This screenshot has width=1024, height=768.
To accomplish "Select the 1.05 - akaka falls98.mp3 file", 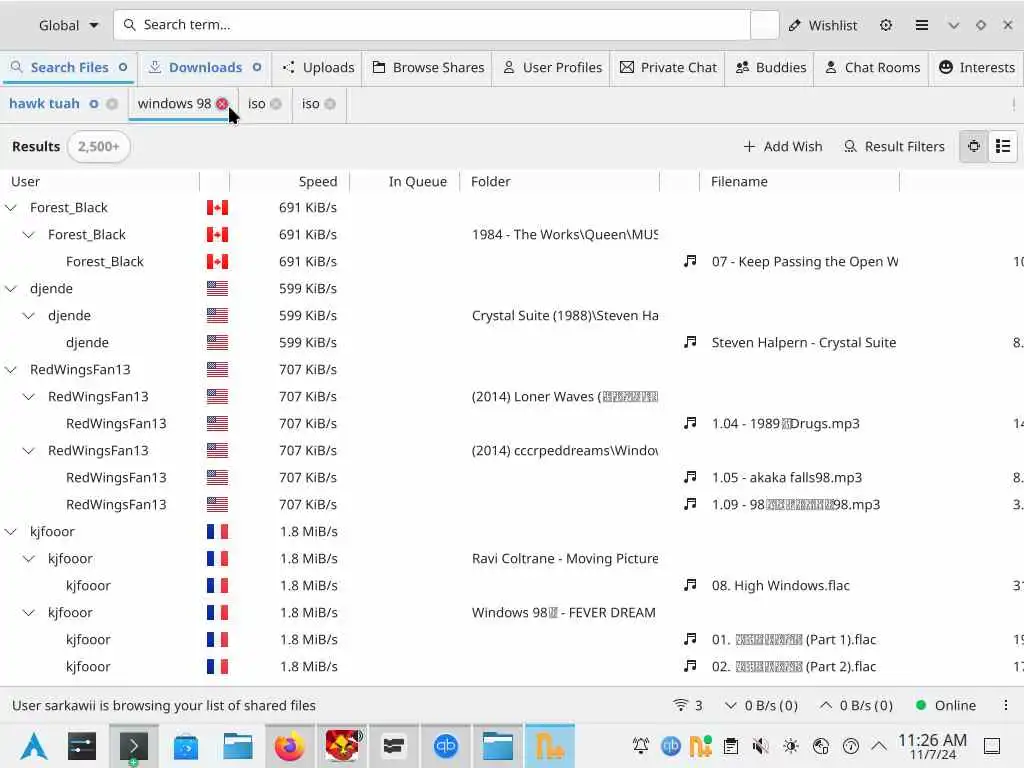I will click(786, 478).
